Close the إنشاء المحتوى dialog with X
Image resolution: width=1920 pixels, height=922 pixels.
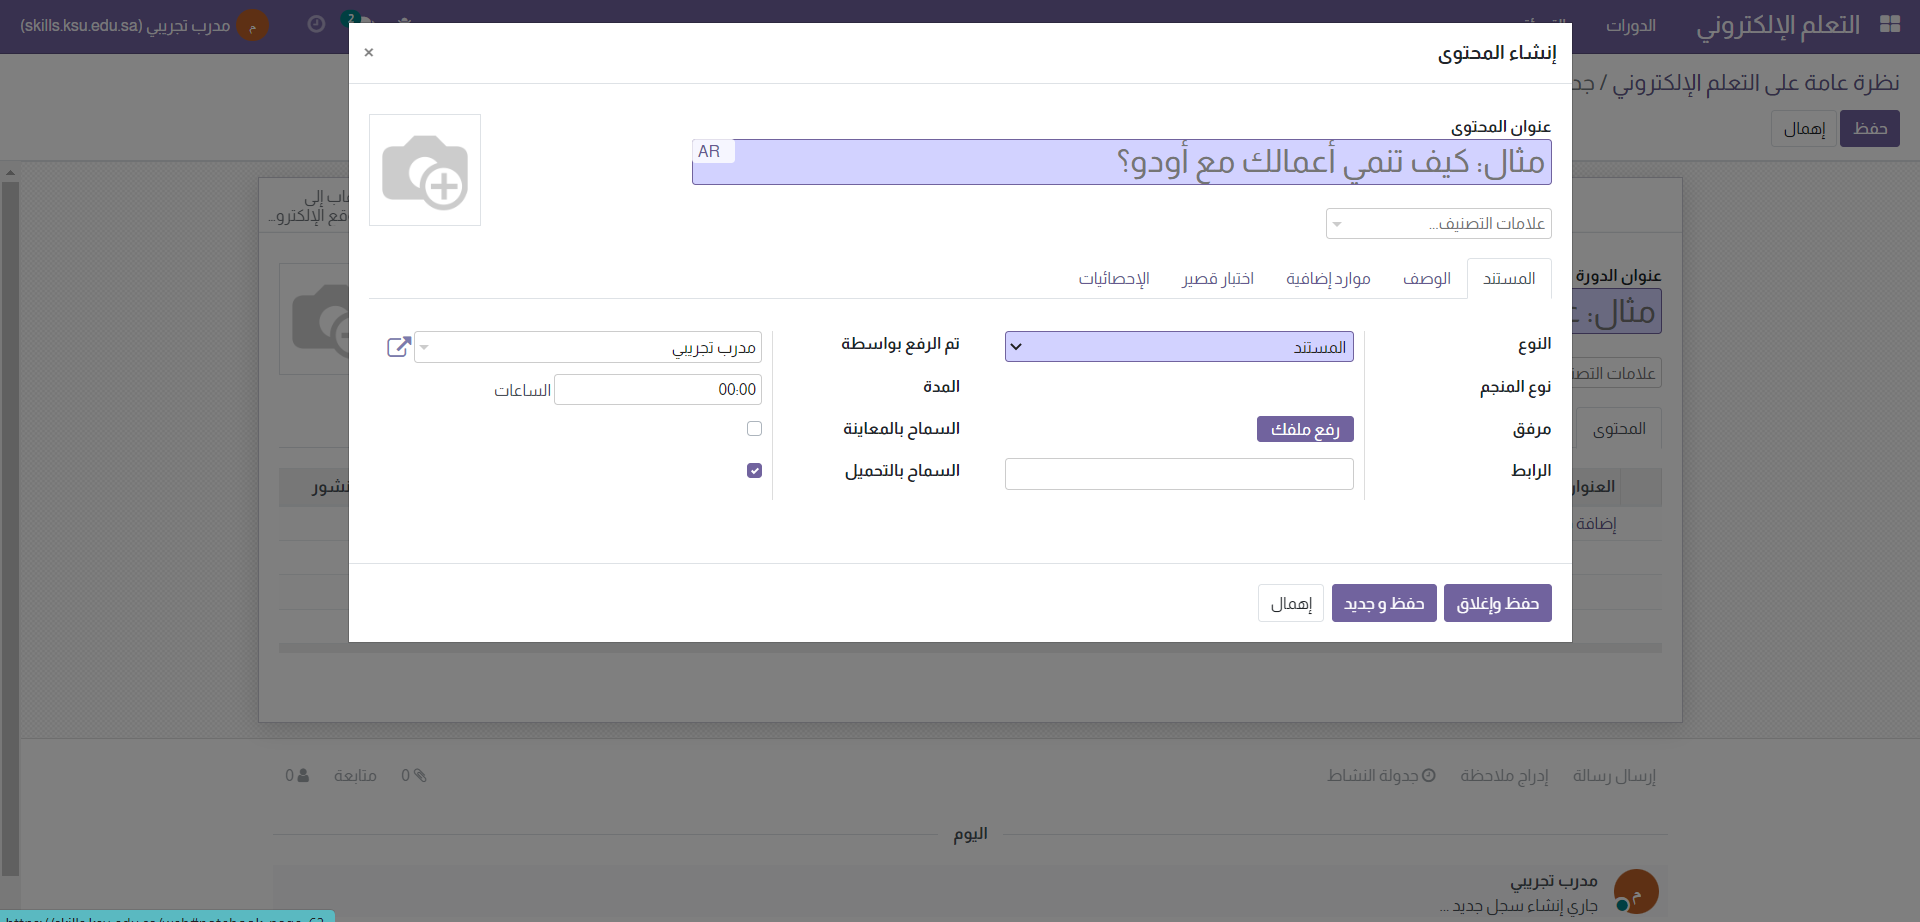369,52
